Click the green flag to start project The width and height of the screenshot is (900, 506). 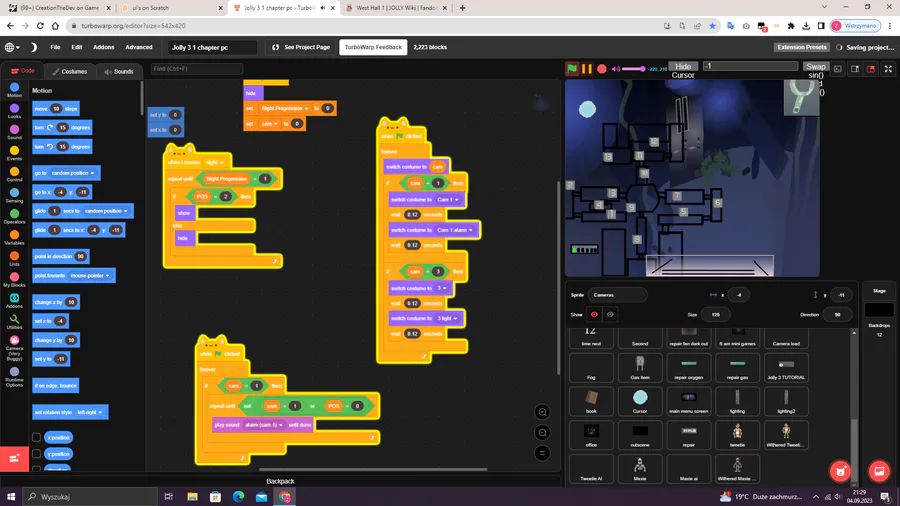[572, 69]
